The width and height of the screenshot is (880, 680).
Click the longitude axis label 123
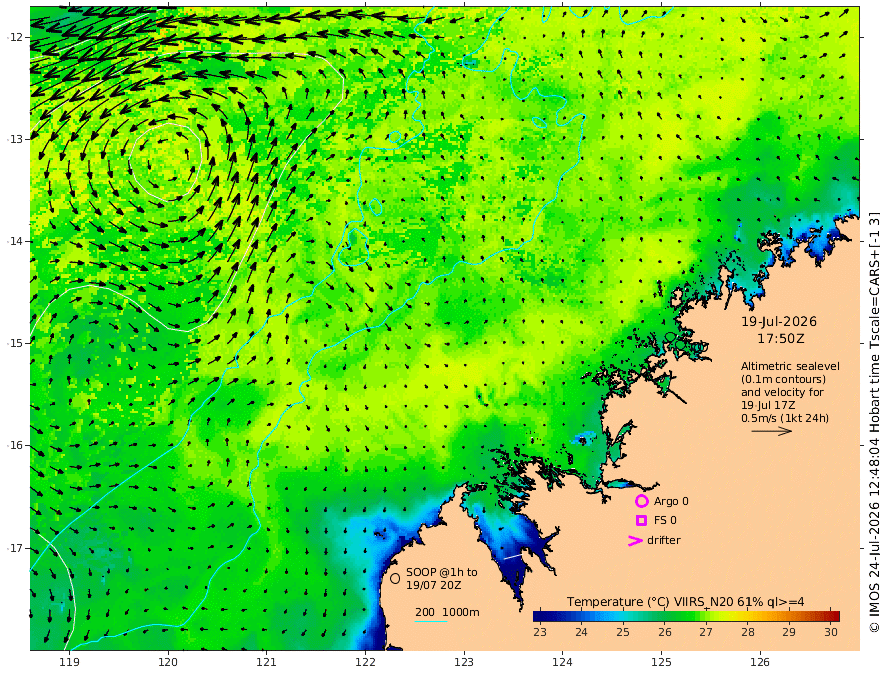point(464,663)
